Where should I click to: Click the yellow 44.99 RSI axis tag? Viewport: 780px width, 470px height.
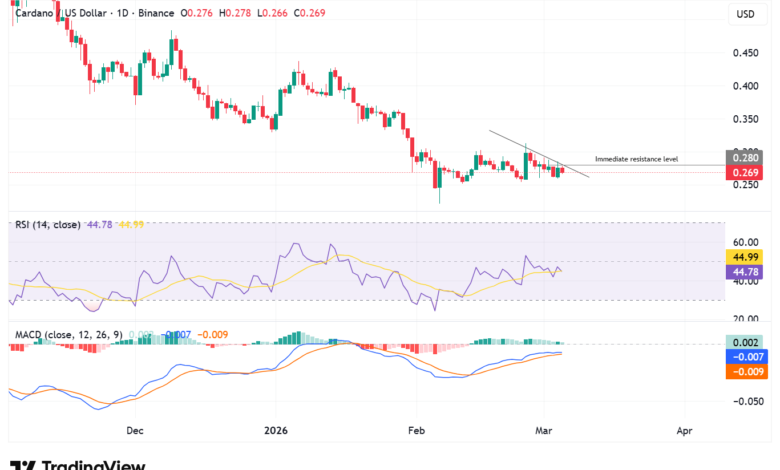click(x=745, y=256)
